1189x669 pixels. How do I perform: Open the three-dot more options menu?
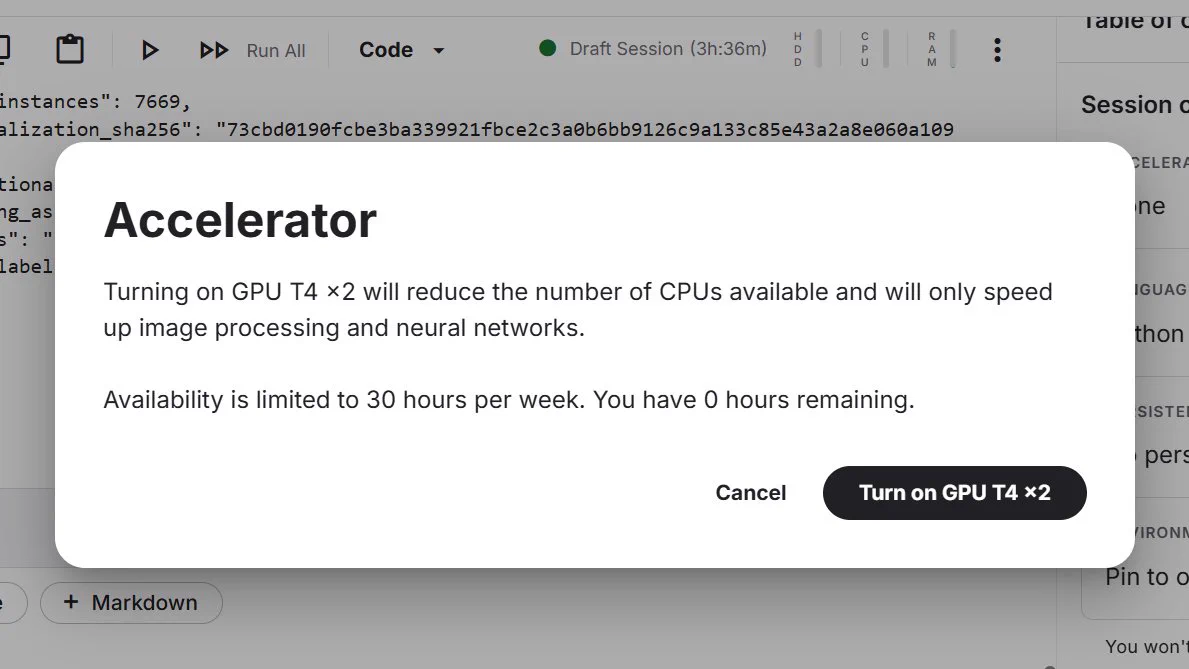point(997,50)
